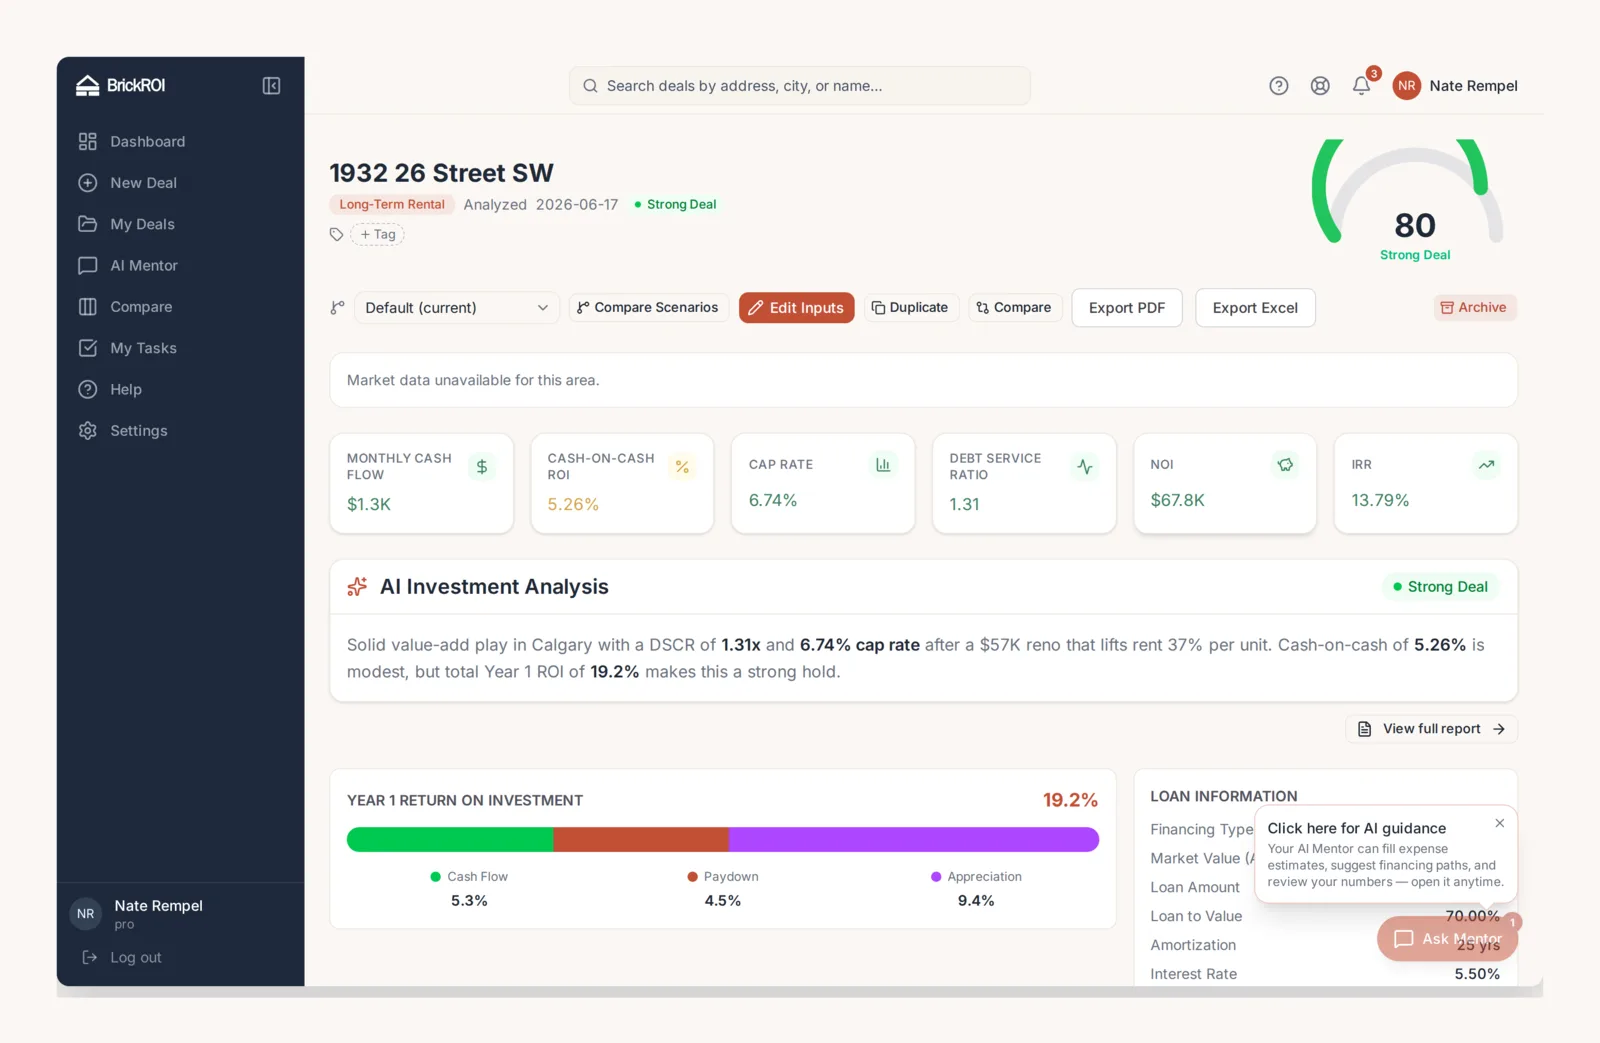Click the Ask Mentor chat button
The width and height of the screenshot is (1600, 1043).
[x=1447, y=939]
